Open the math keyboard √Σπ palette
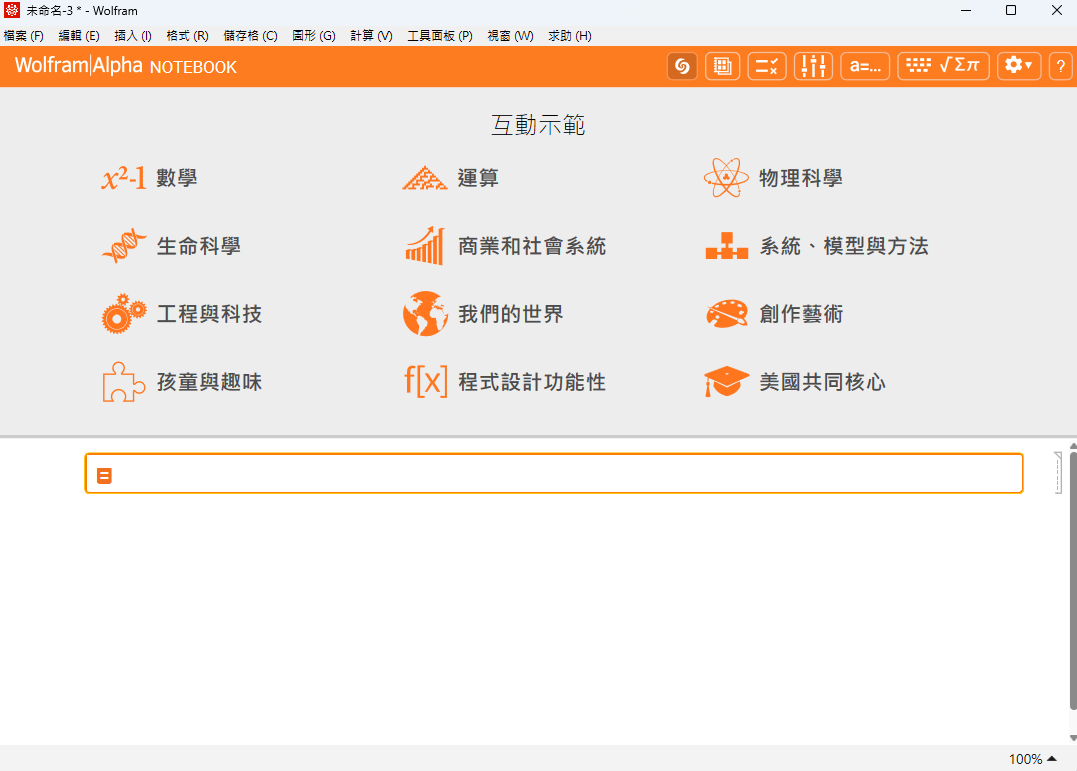Screen dimensions: 1077x771 click(x=943, y=66)
